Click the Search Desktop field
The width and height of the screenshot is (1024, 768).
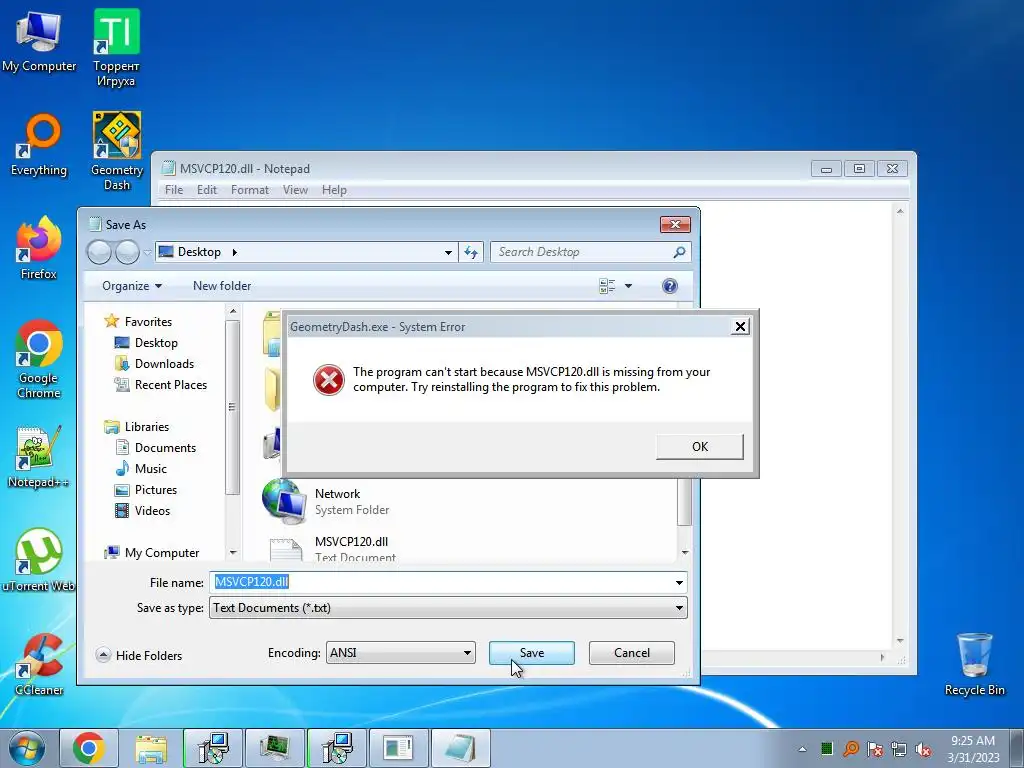pyautogui.click(x=590, y=252)
